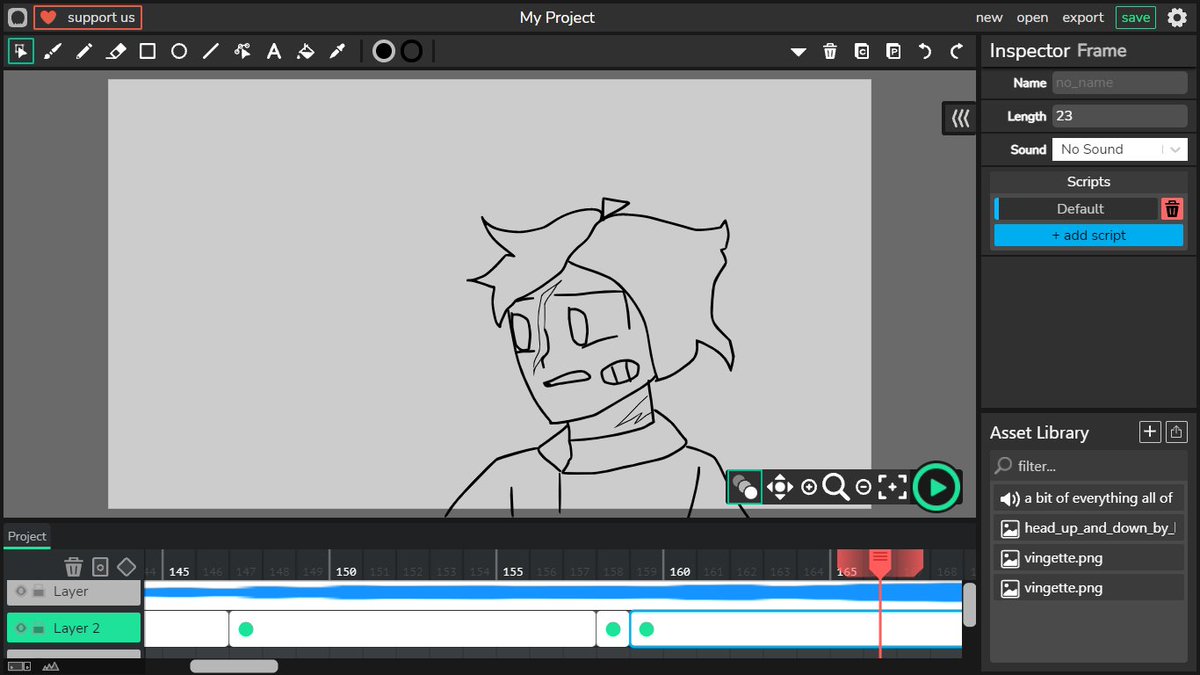Select the 'a bit of everything' sound asset
The image size is (1200, 675).
click(1090, 498)
